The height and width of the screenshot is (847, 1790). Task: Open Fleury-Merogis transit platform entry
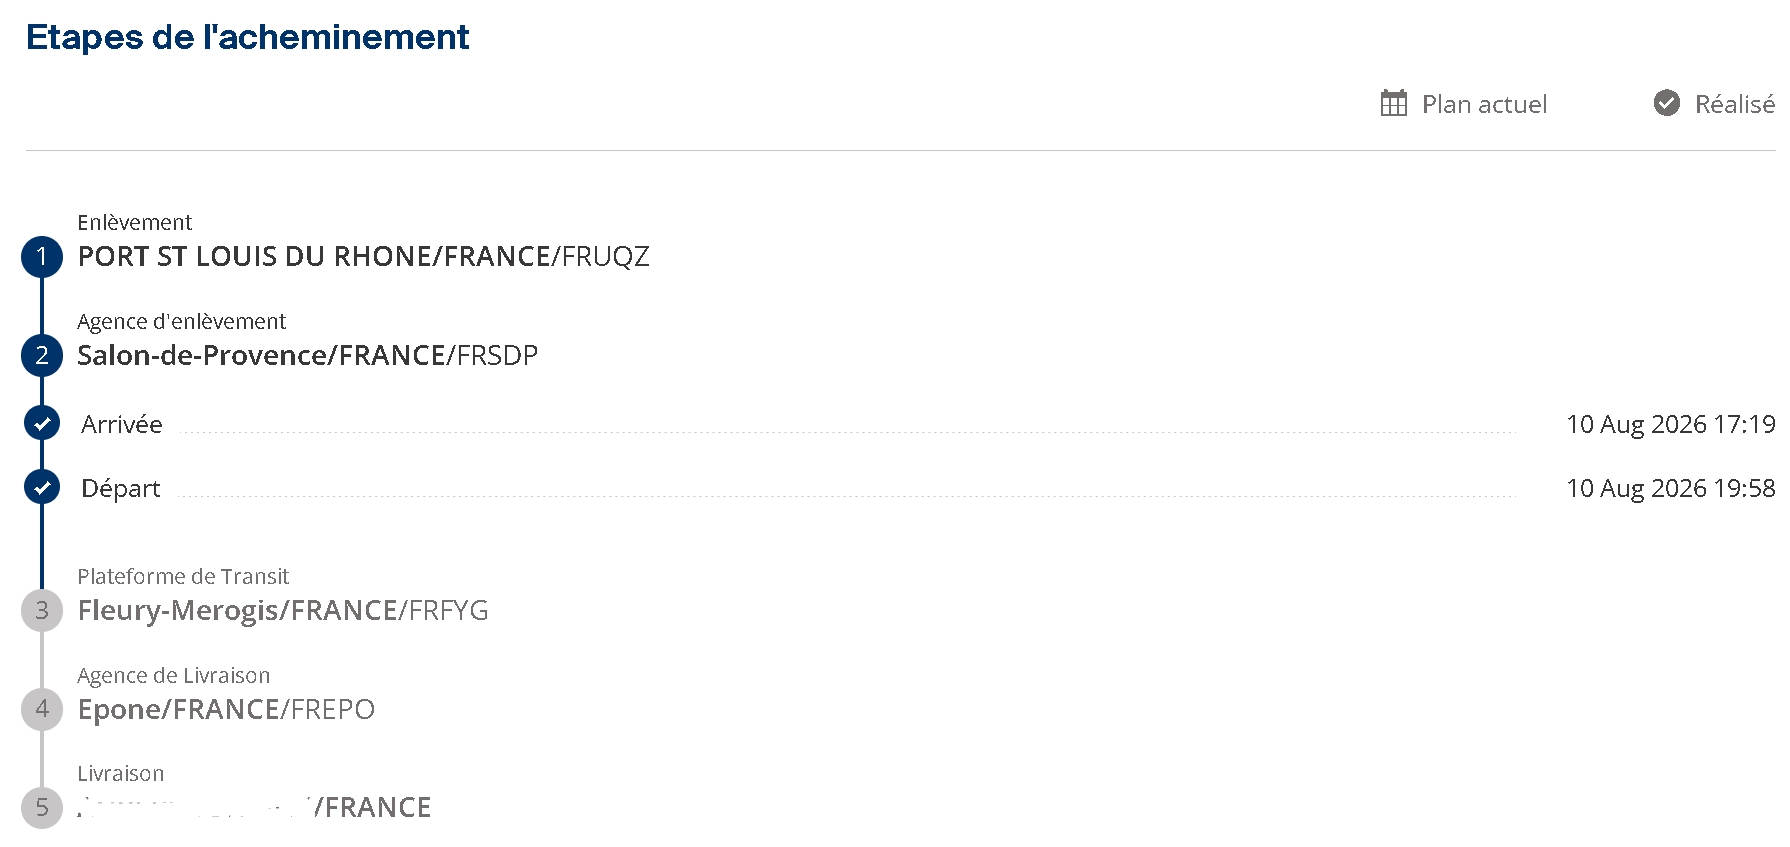tap(283, 610)
